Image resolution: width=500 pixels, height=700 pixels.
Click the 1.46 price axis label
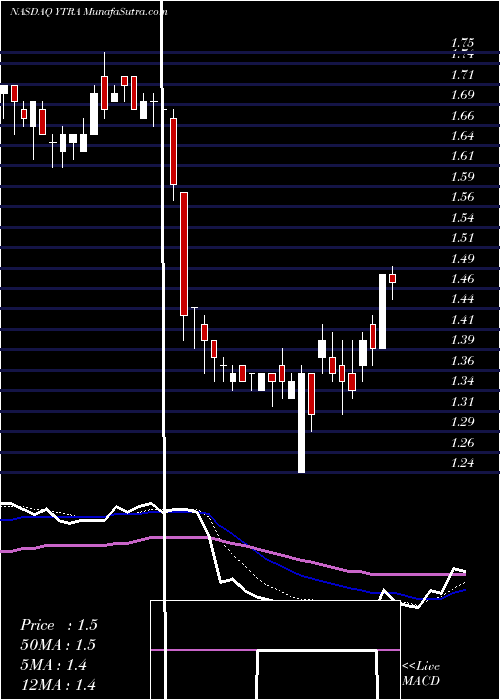coord(462,279)
